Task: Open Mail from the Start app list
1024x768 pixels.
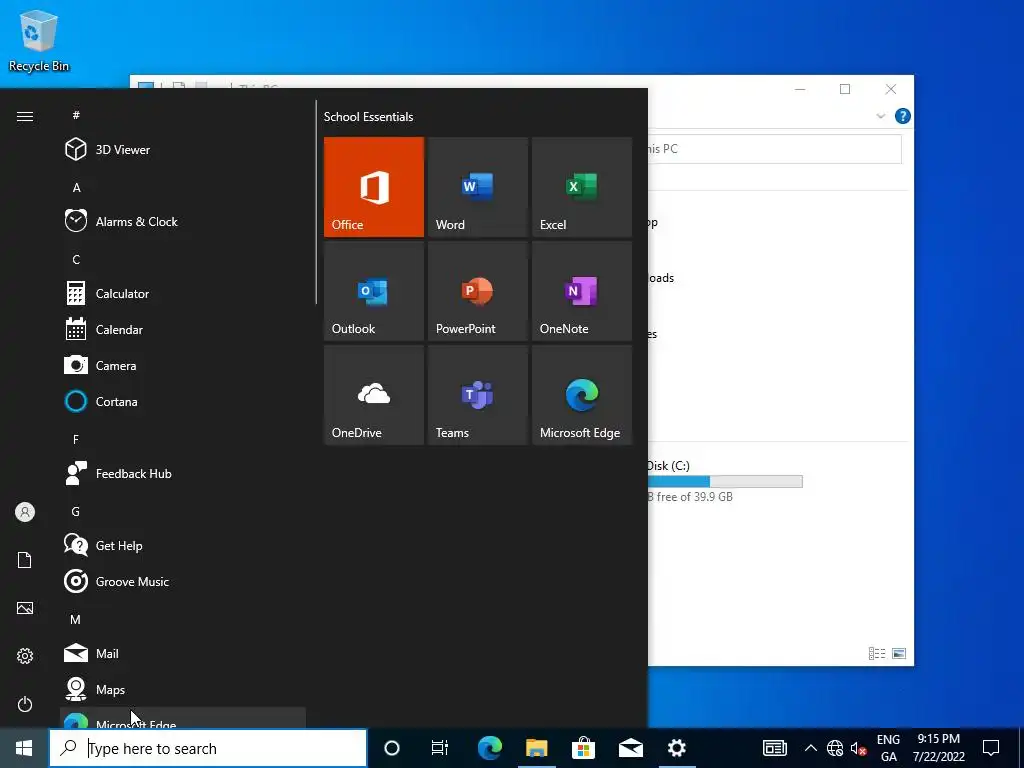Action: tap(183, 653)
